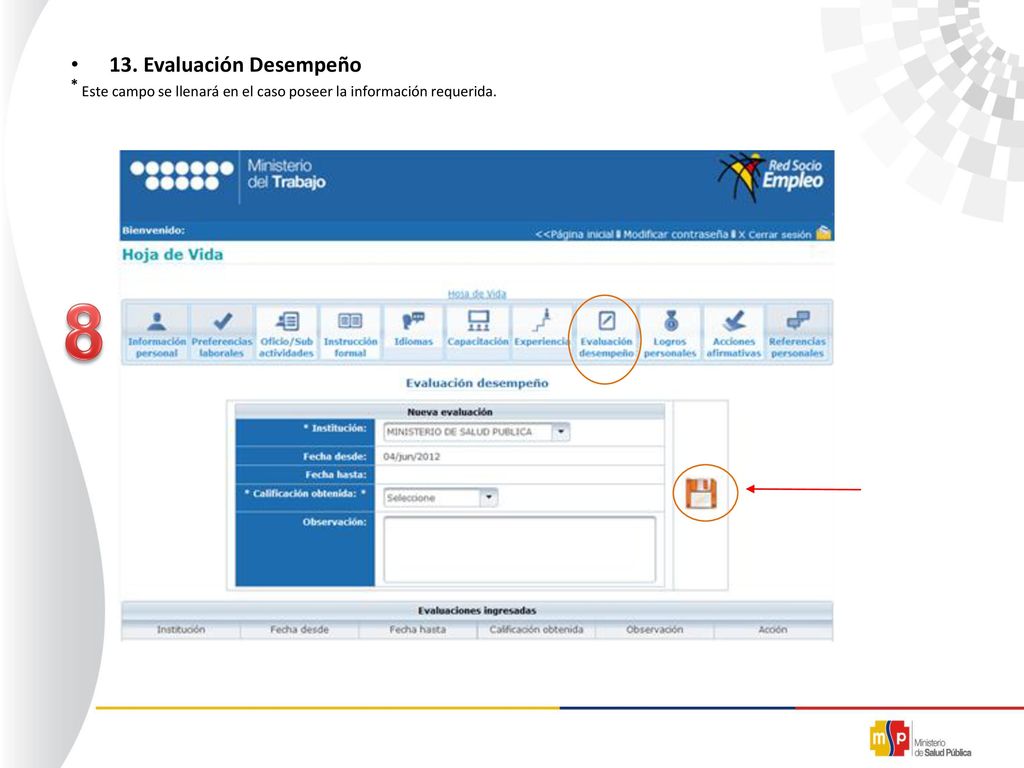The width and height of the screenshot is (1024, 768).
Task: Open Referencias personales icon
Action: tap(797, 321)
